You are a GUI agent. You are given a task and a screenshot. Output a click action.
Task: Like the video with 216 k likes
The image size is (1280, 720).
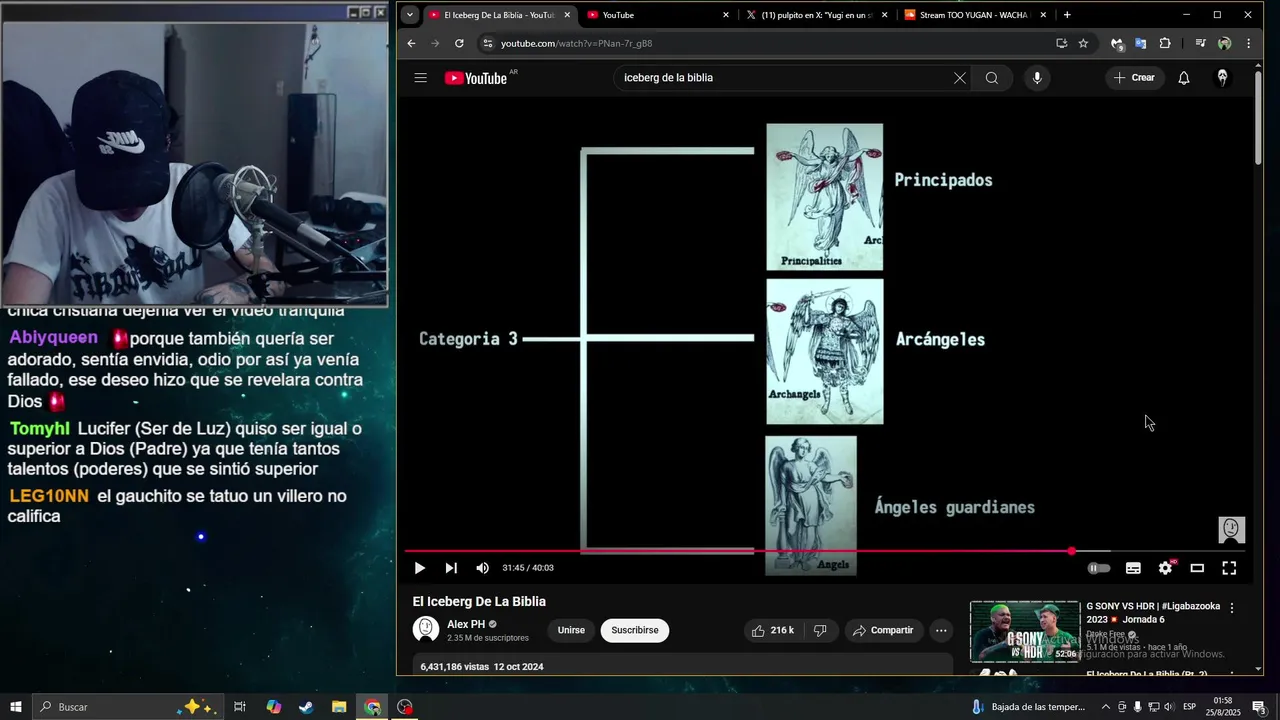(773, 631)
